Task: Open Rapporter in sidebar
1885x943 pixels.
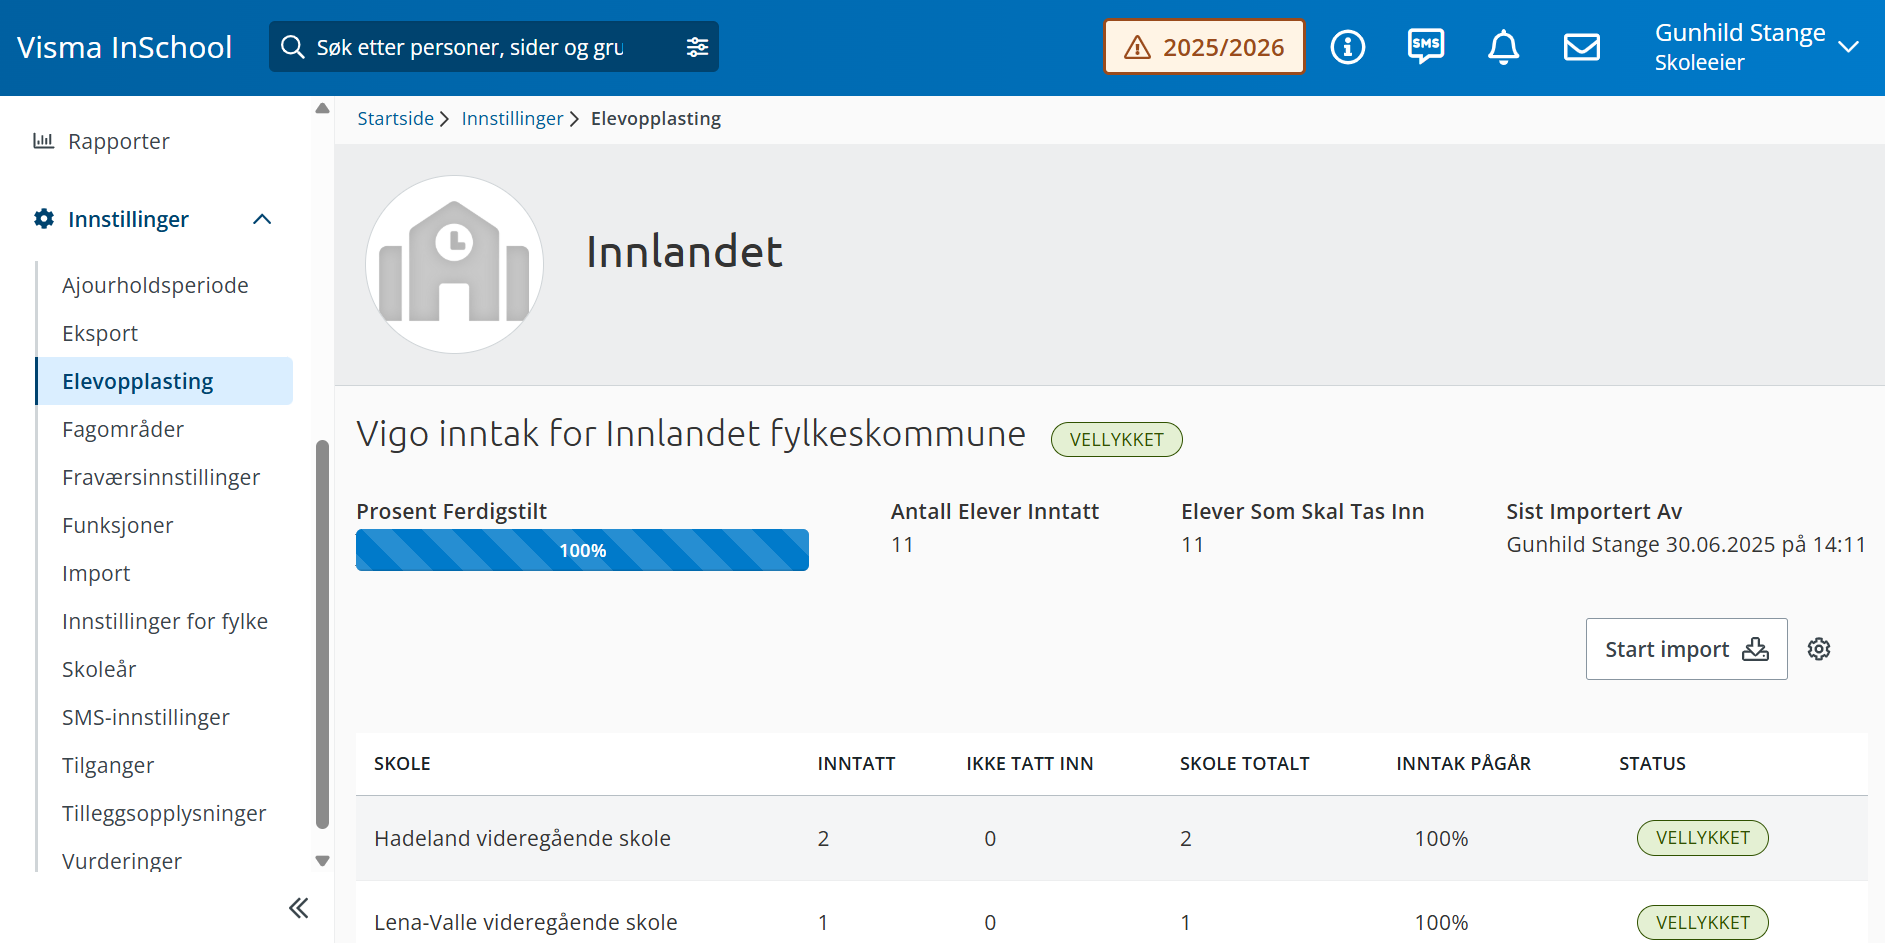Action: [118, 141]
